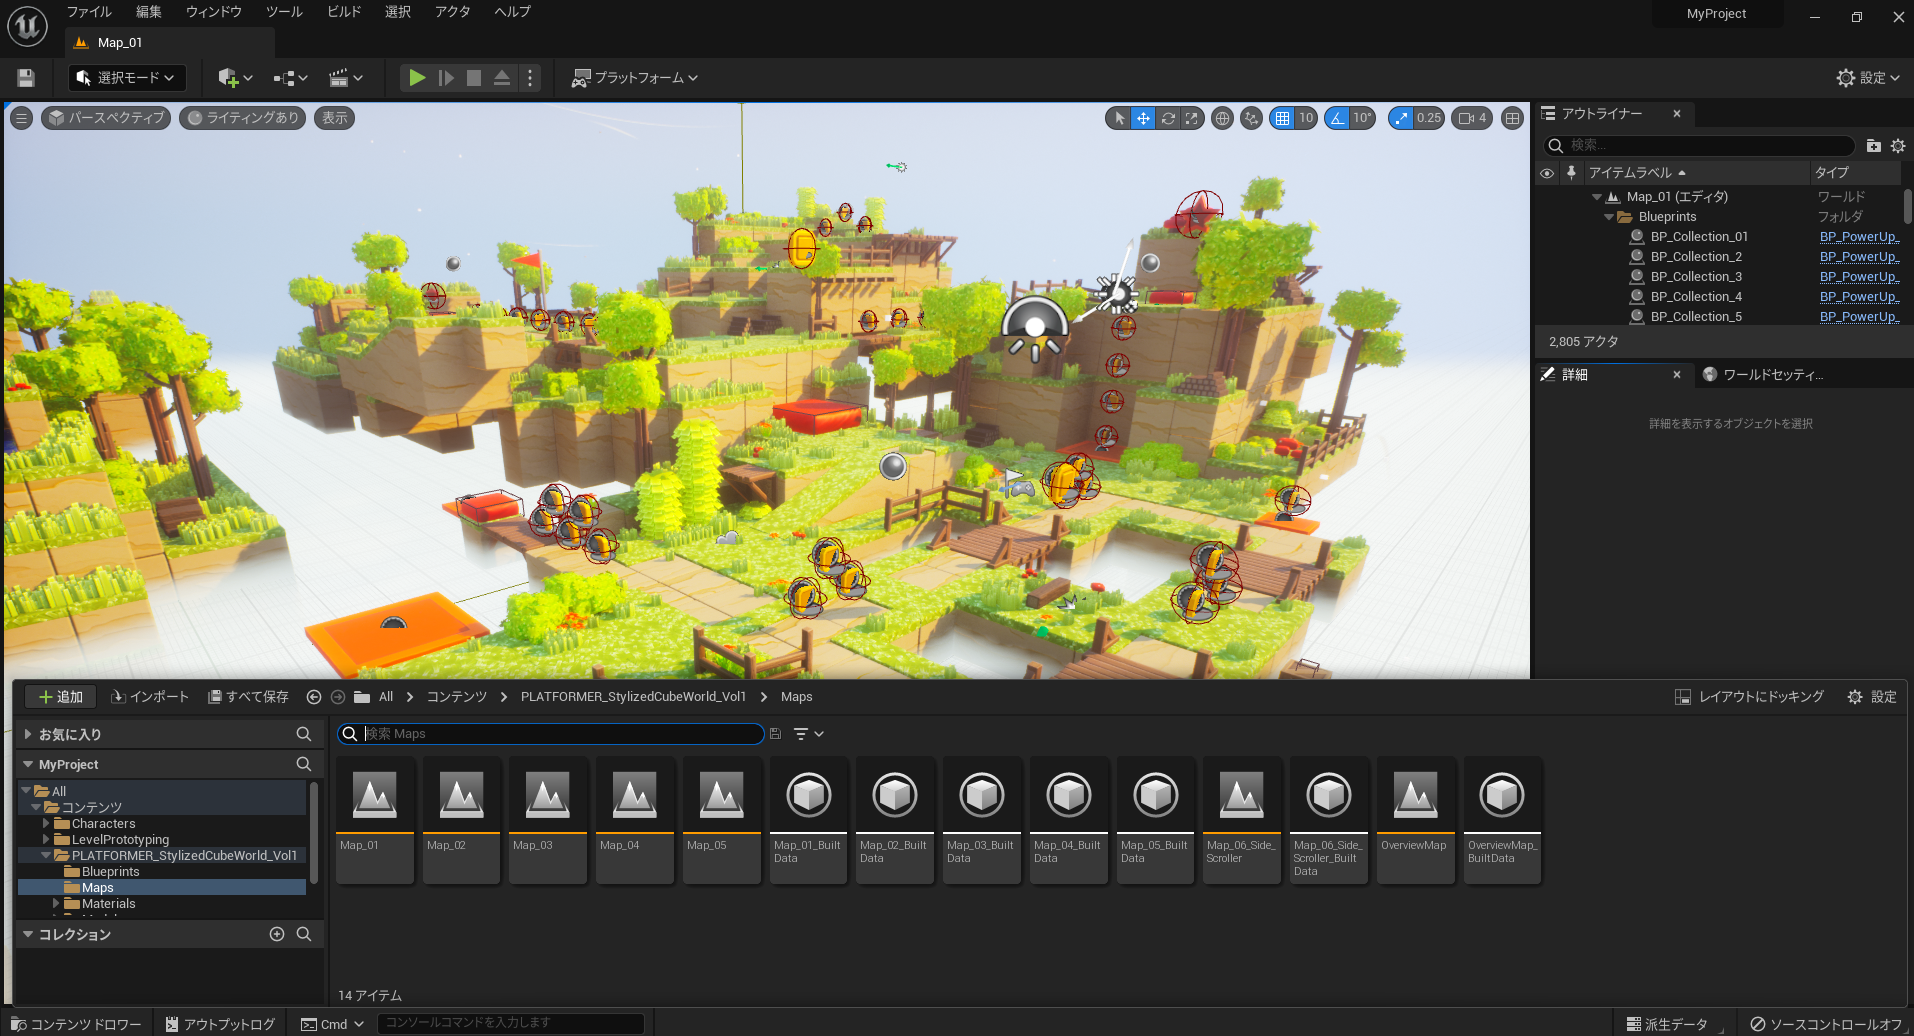Toggle rotation angle snapping
Image resolution: width=1914 pixels, height=1036 pixels.
[x=1337, y=118]
